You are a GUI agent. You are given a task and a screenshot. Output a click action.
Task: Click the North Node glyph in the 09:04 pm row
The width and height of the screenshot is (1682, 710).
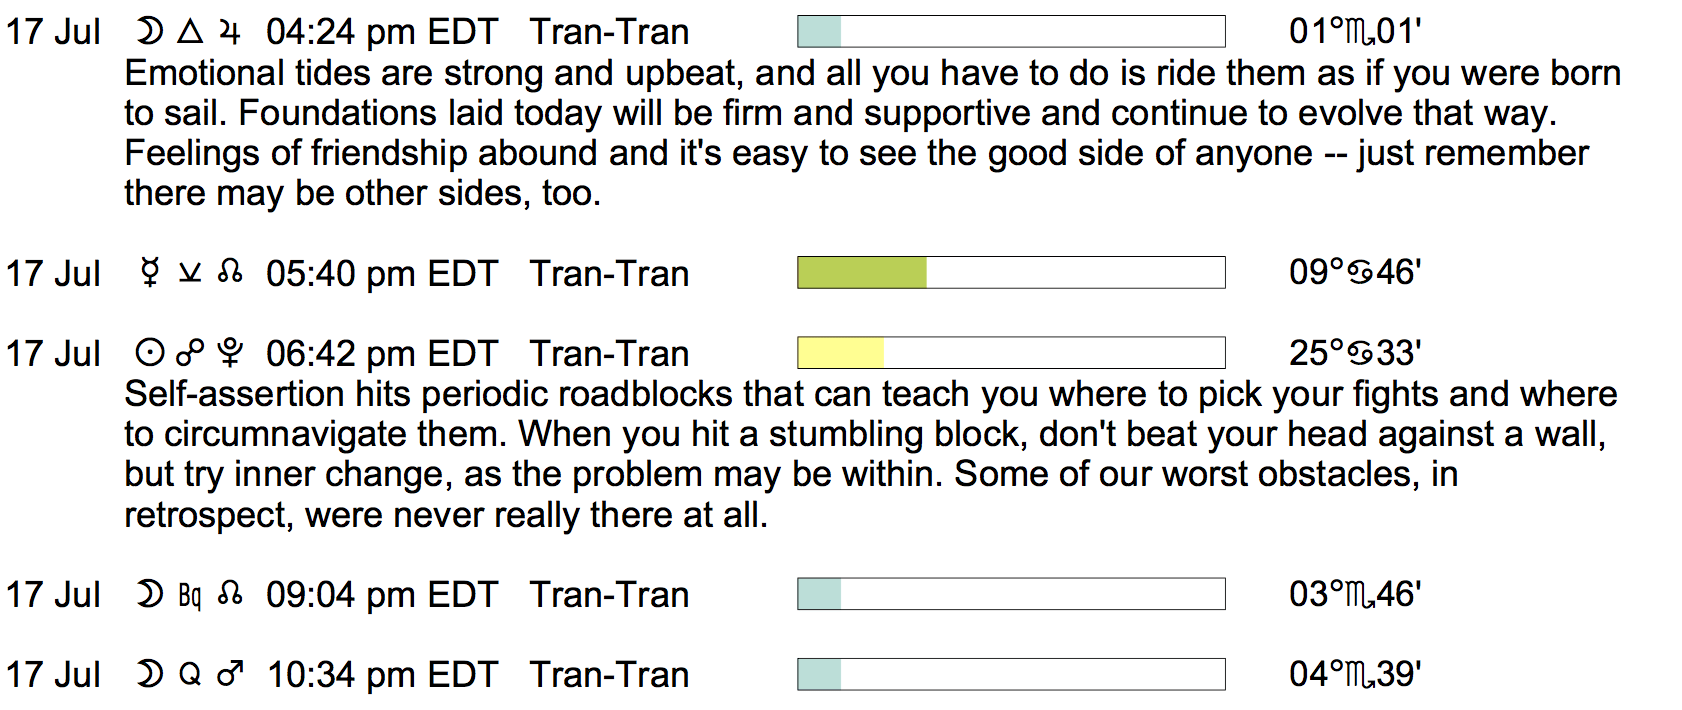click(230, 595)
